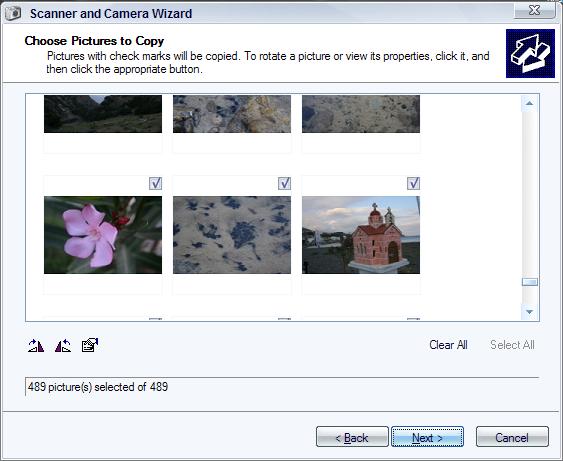This screenshot has width=563, height=461.
Task: Go to the Next wizard page
Action: pyautogui.click(x=427, y=437)
